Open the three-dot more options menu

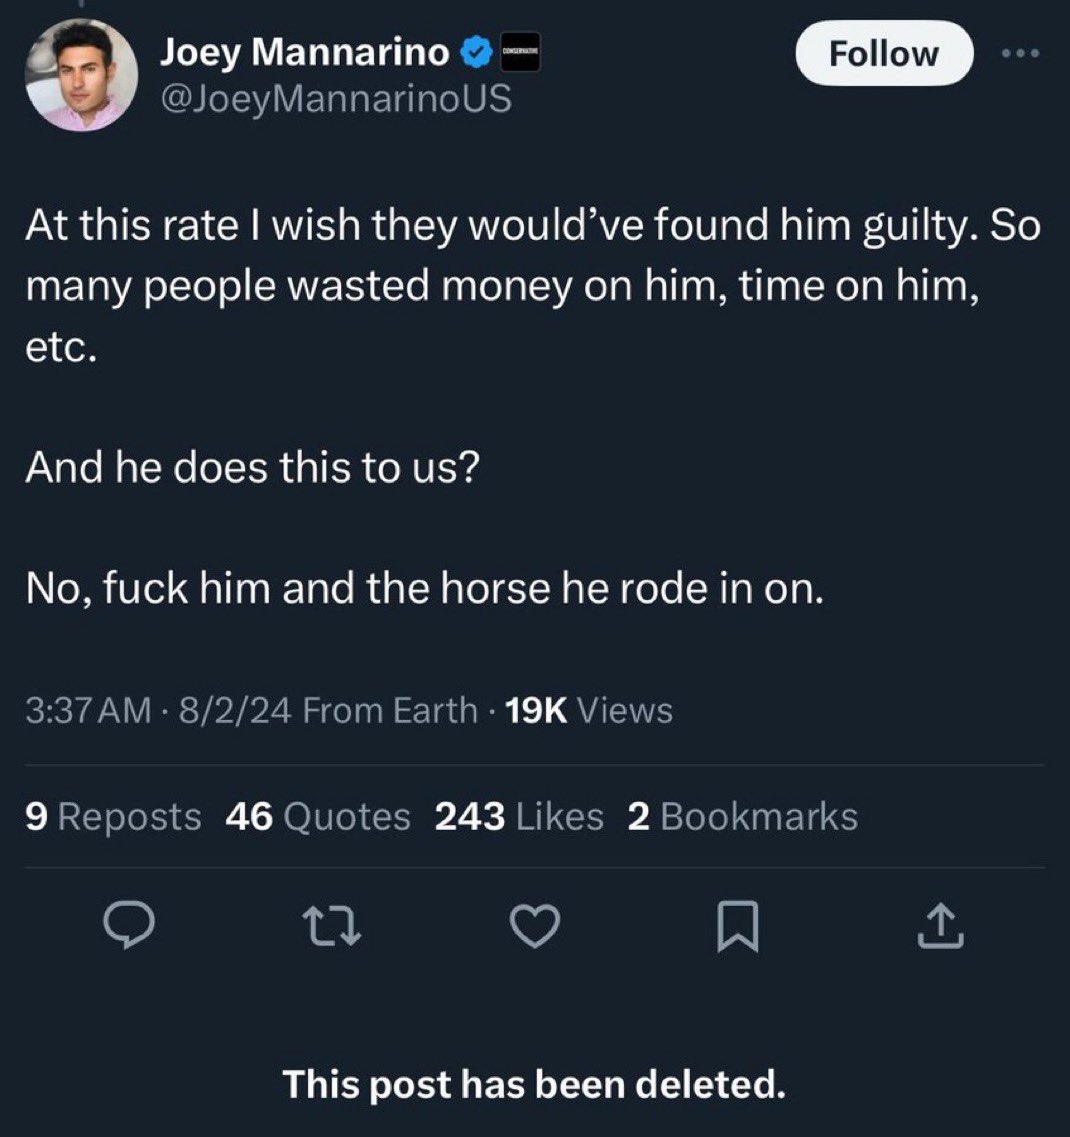point(1021,54)
